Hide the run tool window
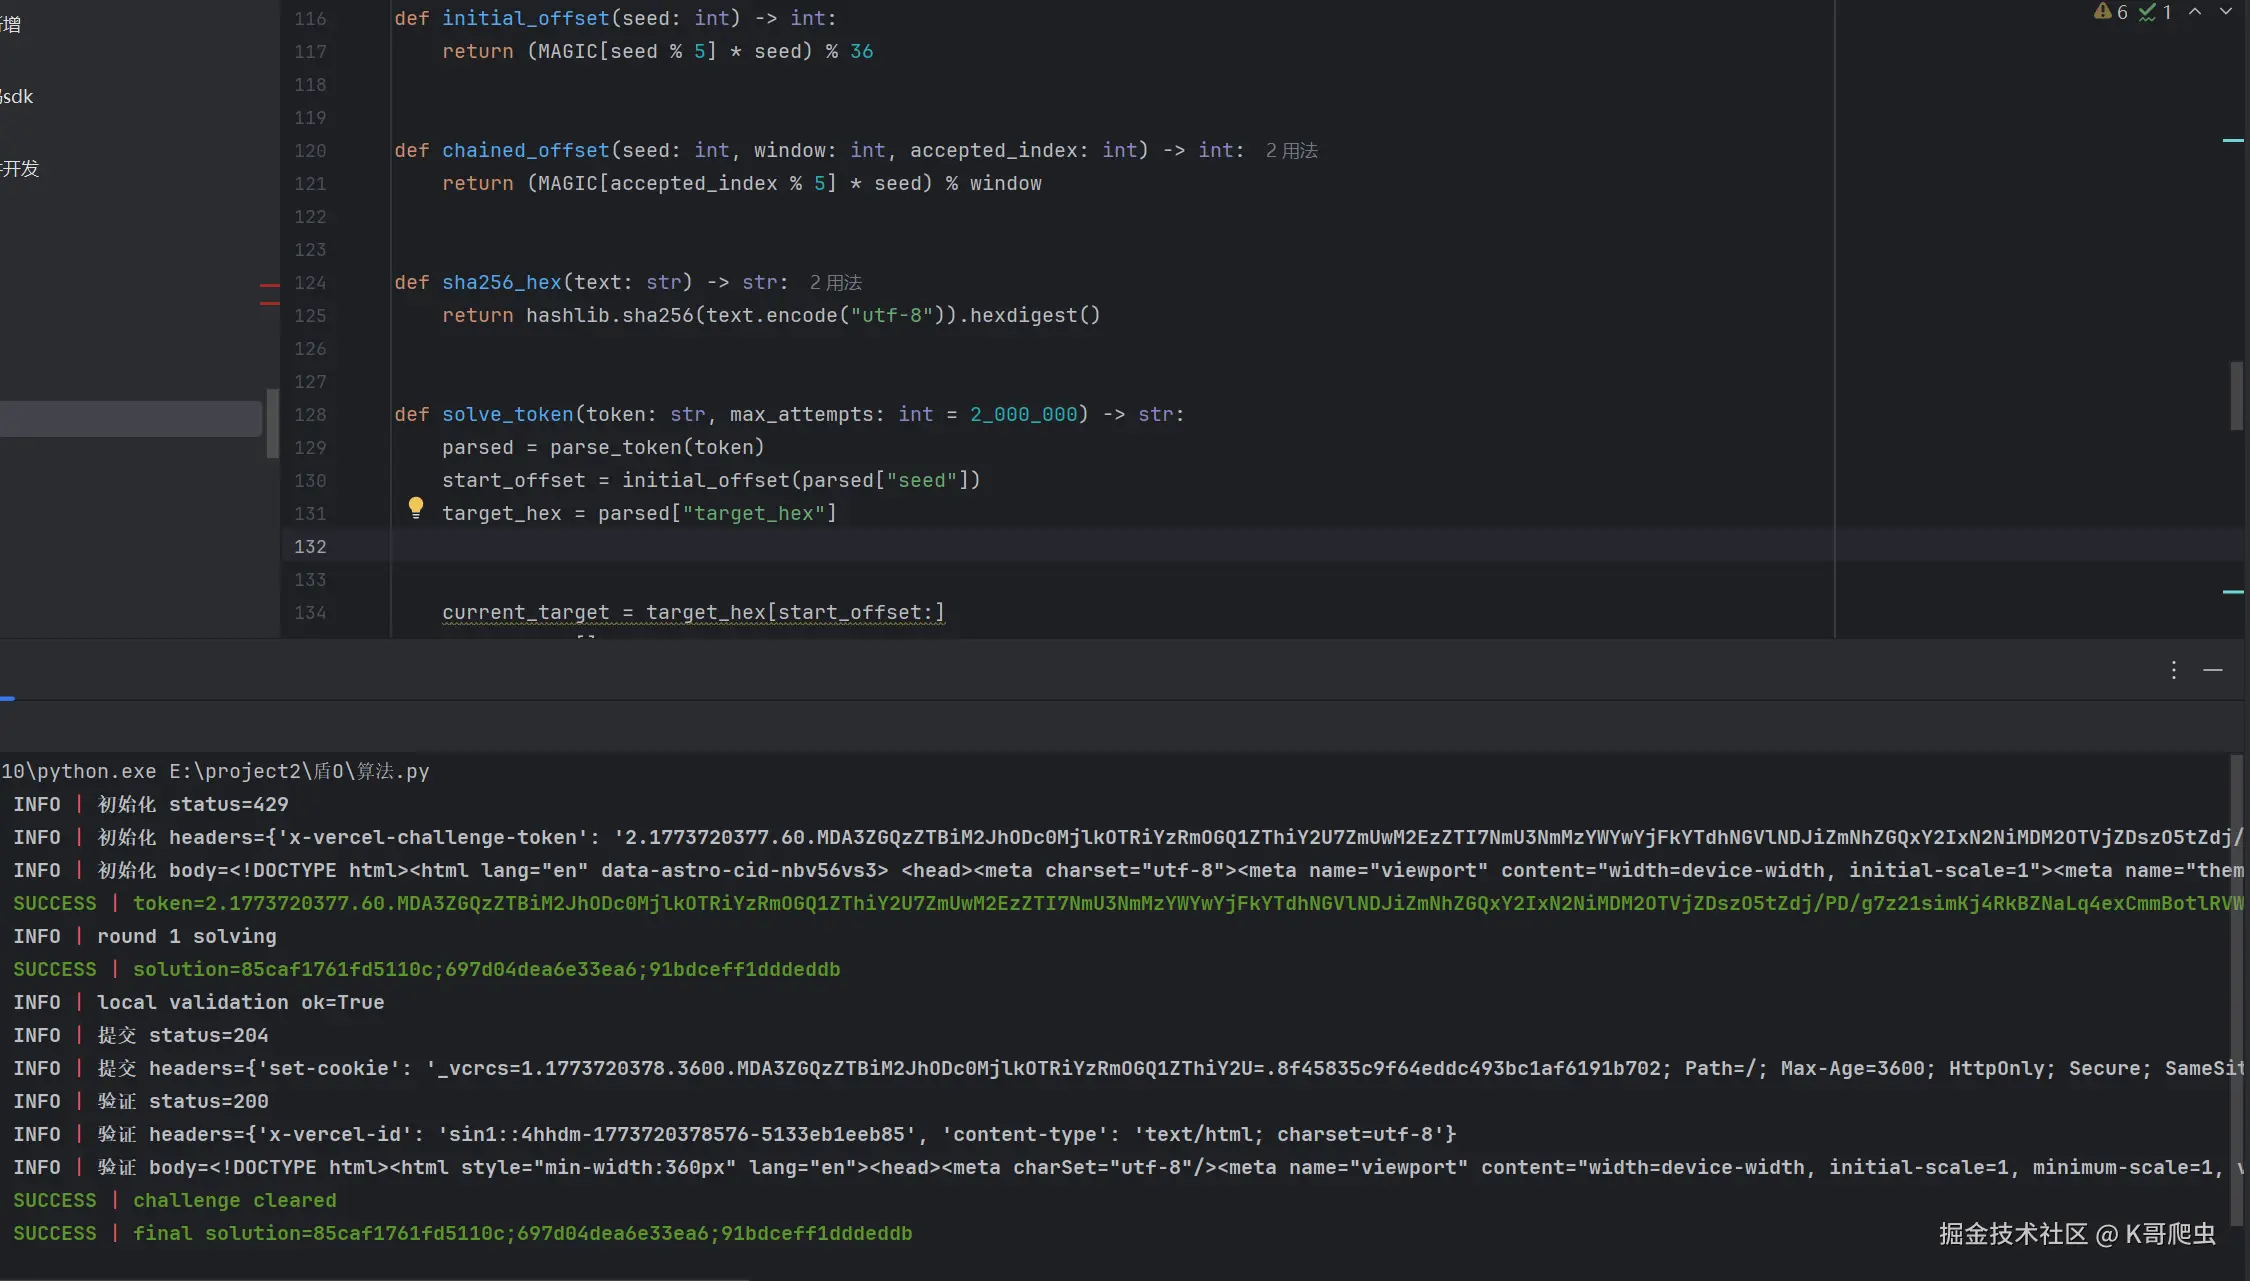Viewport: 2250px width, 1281px height. tap(2213, 670)
